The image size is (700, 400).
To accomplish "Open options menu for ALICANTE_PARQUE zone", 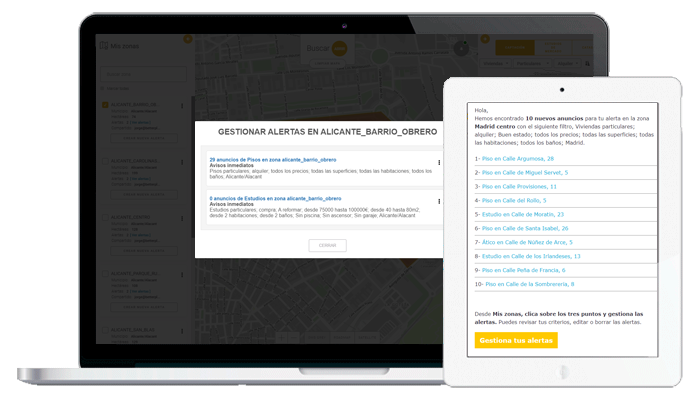I will [182, 275].
